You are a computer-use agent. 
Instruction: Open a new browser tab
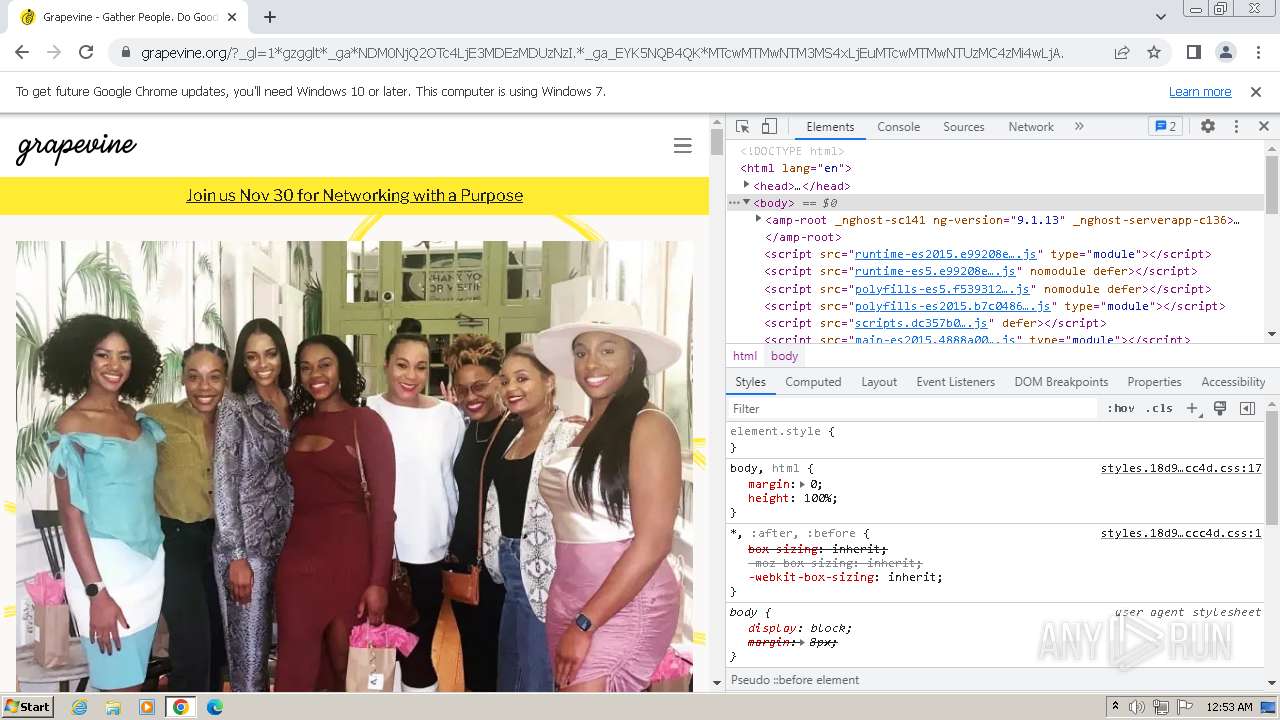pyautogui.click(x=270, y=17)
